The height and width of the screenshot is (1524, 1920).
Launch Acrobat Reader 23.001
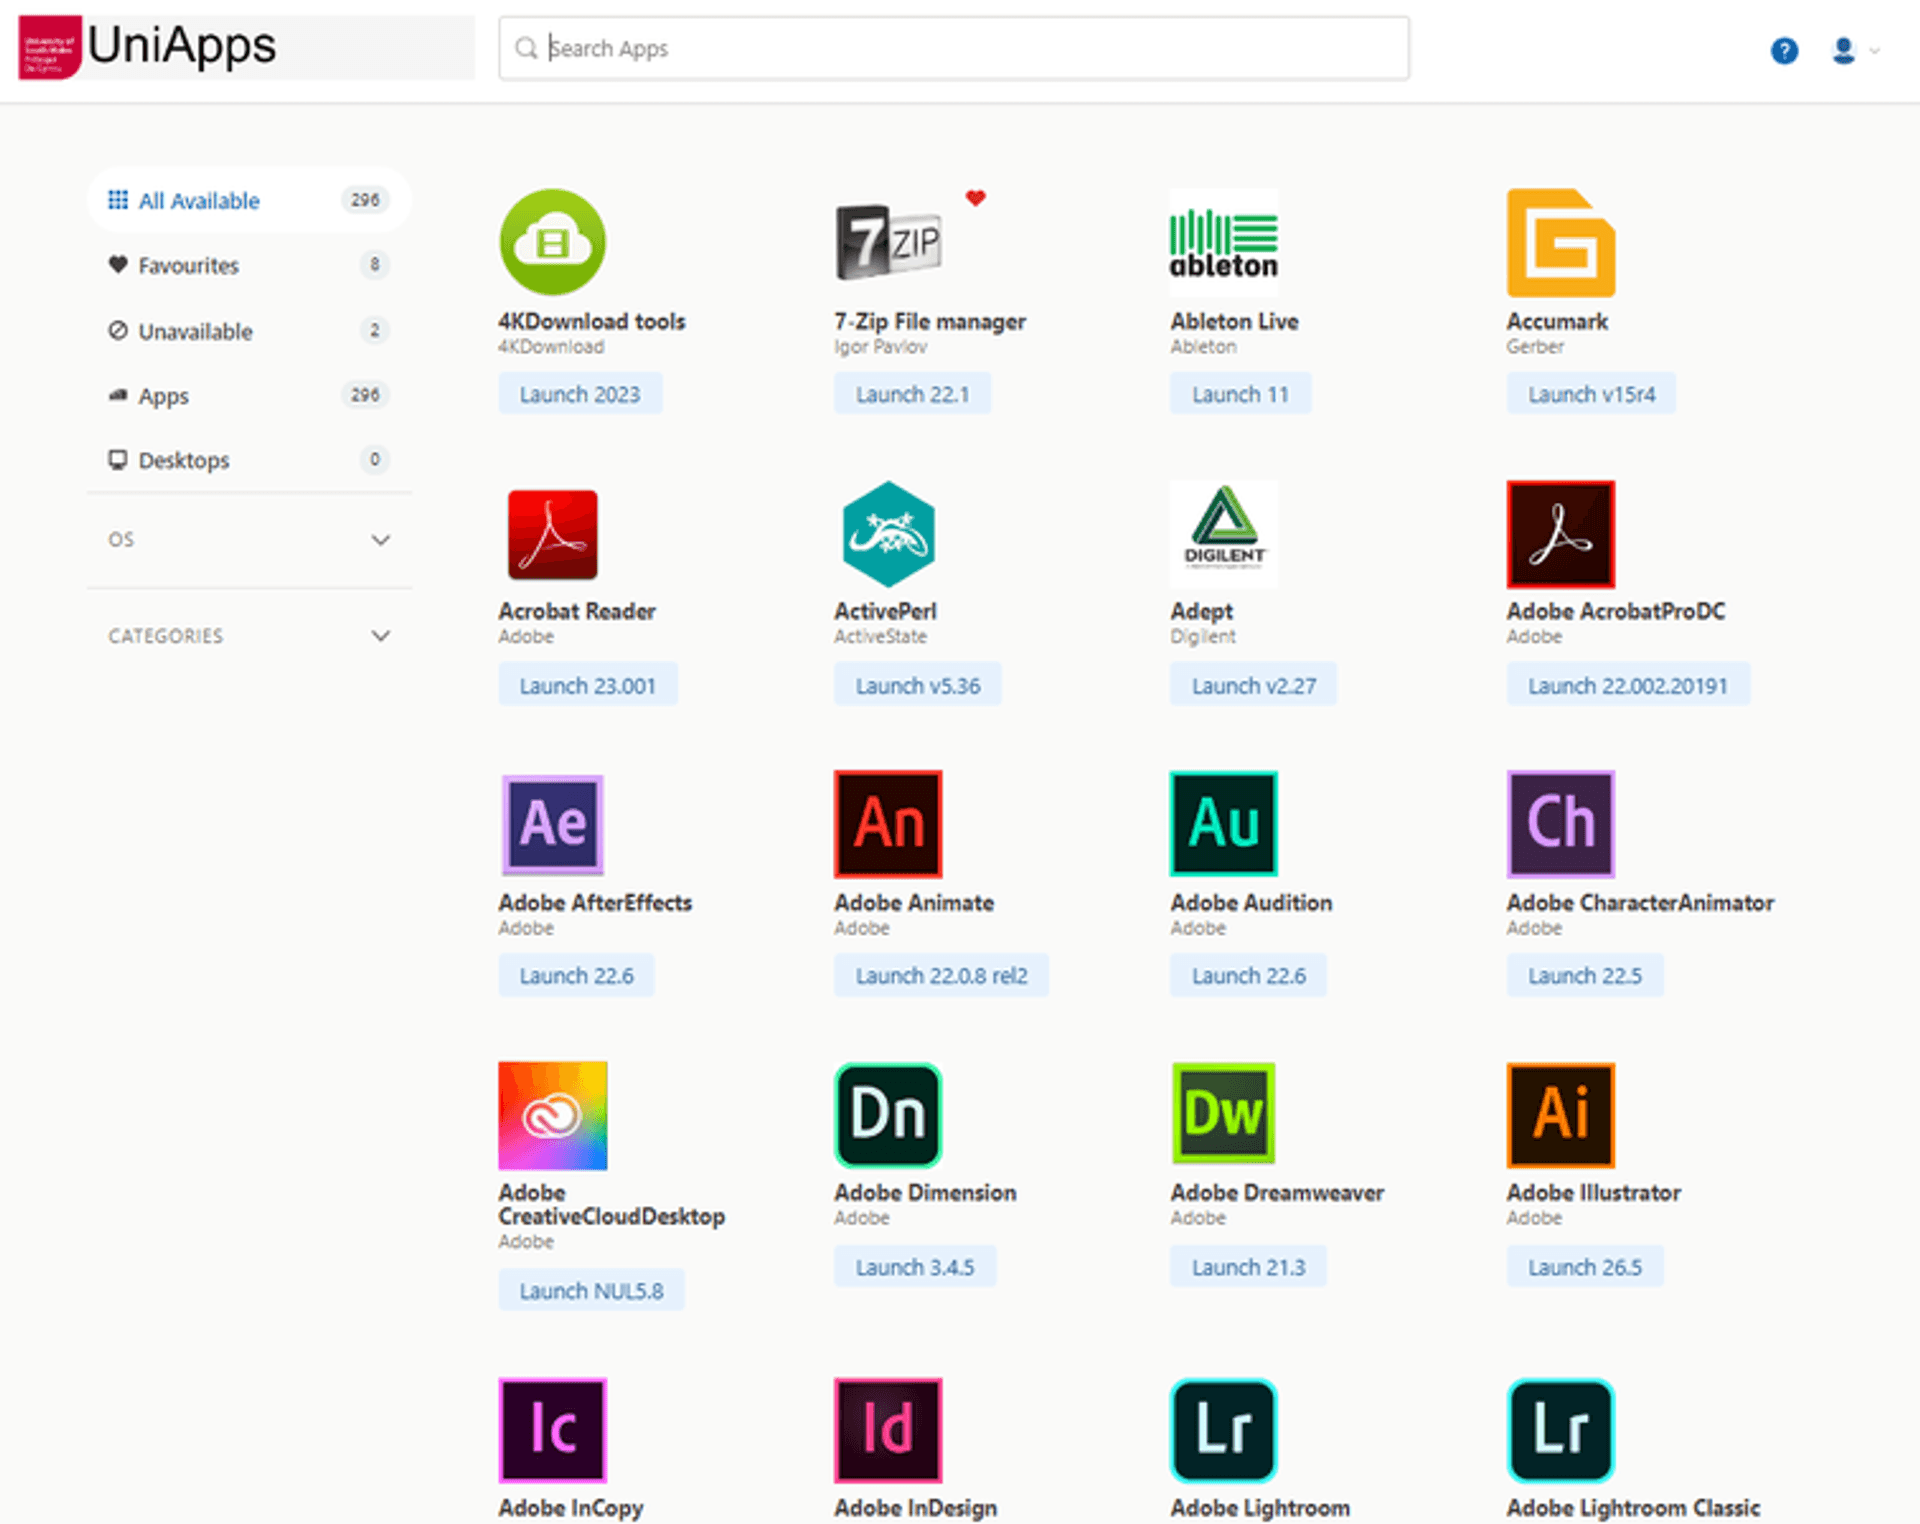[588, 686]
